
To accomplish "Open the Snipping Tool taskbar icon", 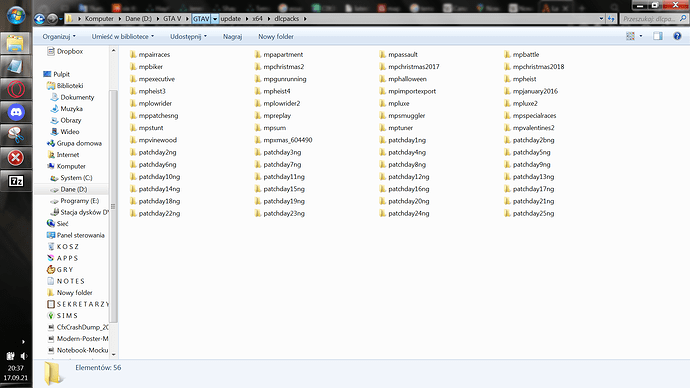I will click(16, 135).
